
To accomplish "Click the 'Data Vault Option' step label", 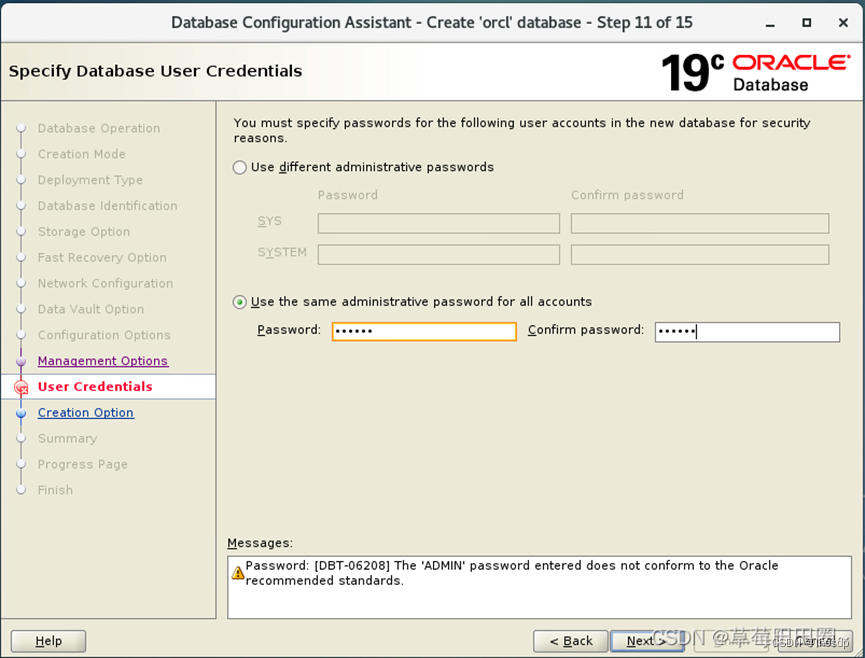I will tap(91, 309).
